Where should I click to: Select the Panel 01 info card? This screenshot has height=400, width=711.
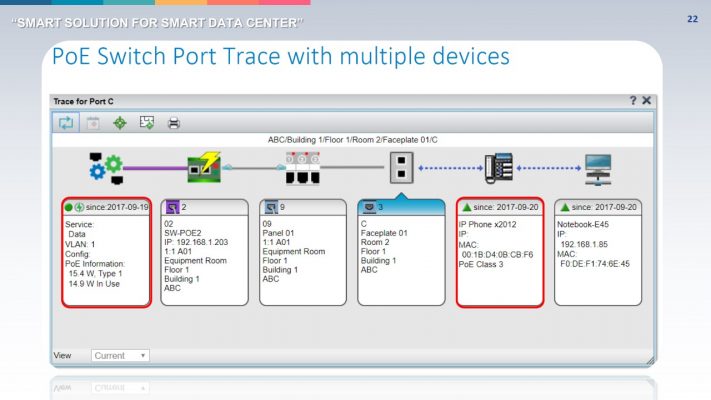coord(303,252)
